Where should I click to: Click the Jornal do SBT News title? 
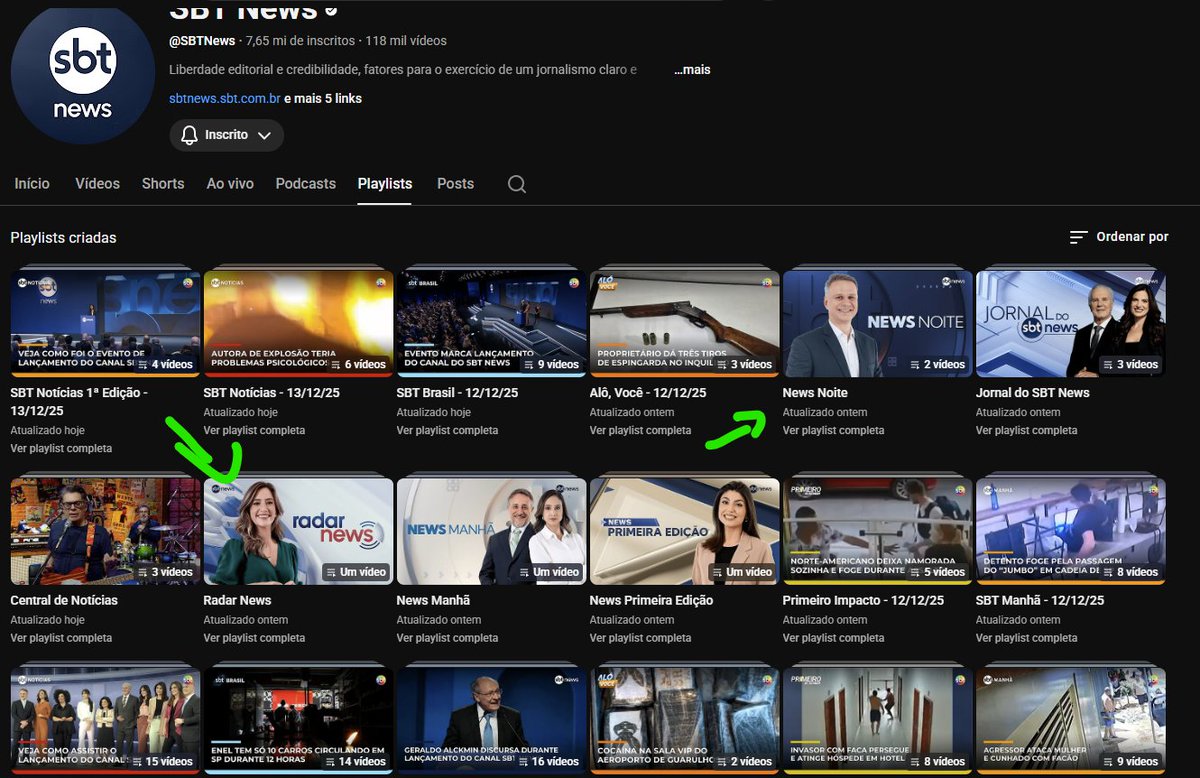(x=1033, y=393)
